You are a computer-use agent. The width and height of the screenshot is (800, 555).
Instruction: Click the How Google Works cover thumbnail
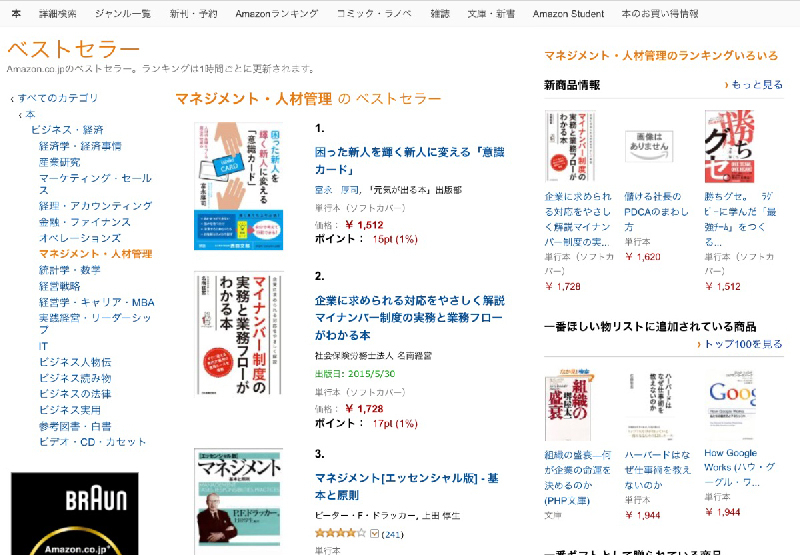731,405
